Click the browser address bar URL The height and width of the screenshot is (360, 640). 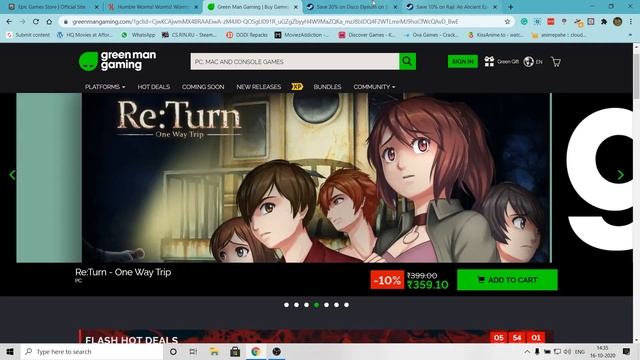click(265, 22)
